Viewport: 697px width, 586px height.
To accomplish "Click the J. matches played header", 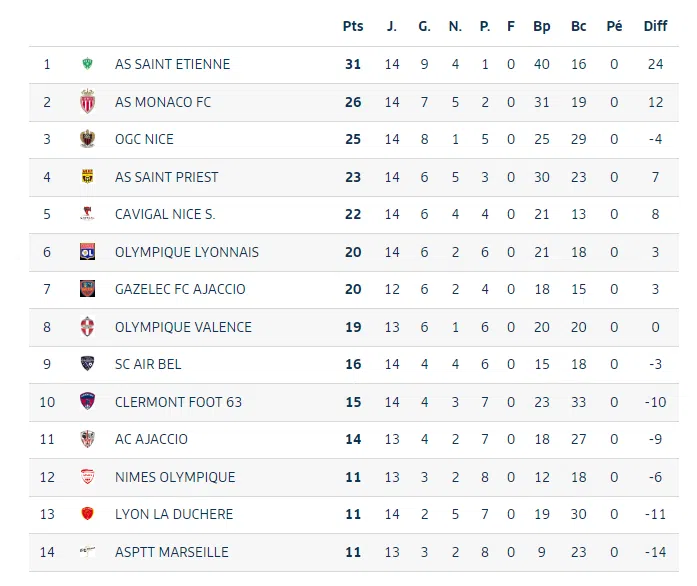I will [x=392, y=26].
